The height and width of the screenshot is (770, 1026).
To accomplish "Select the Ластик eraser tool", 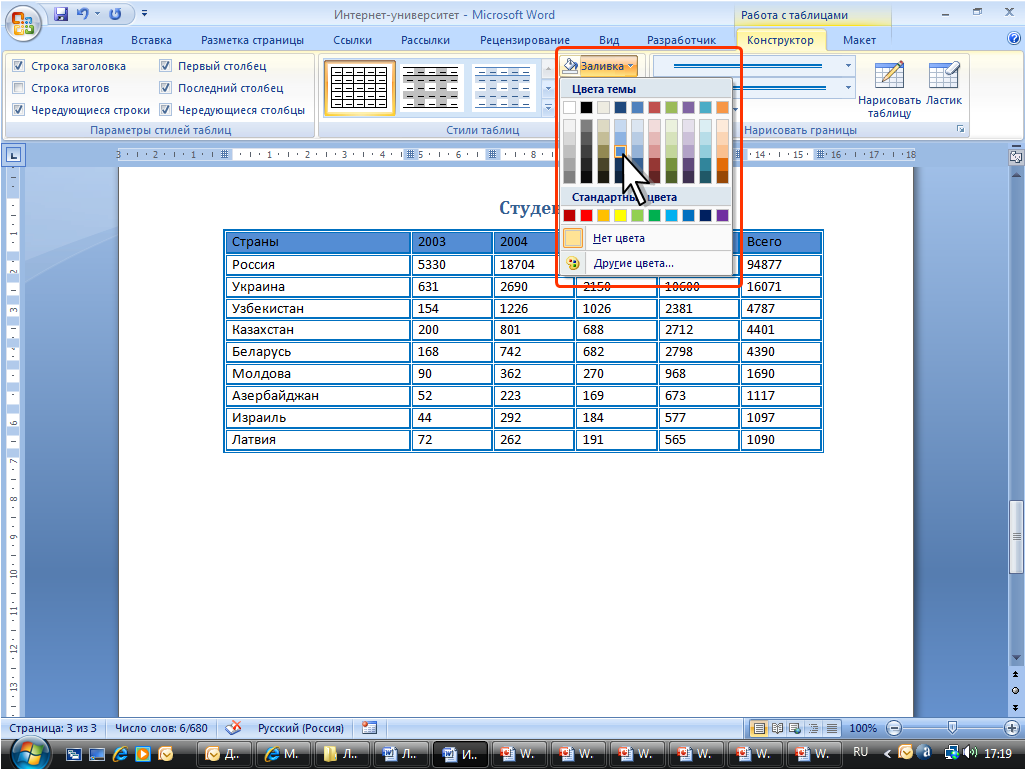I will pyautogui.click(x=943, y=85).
